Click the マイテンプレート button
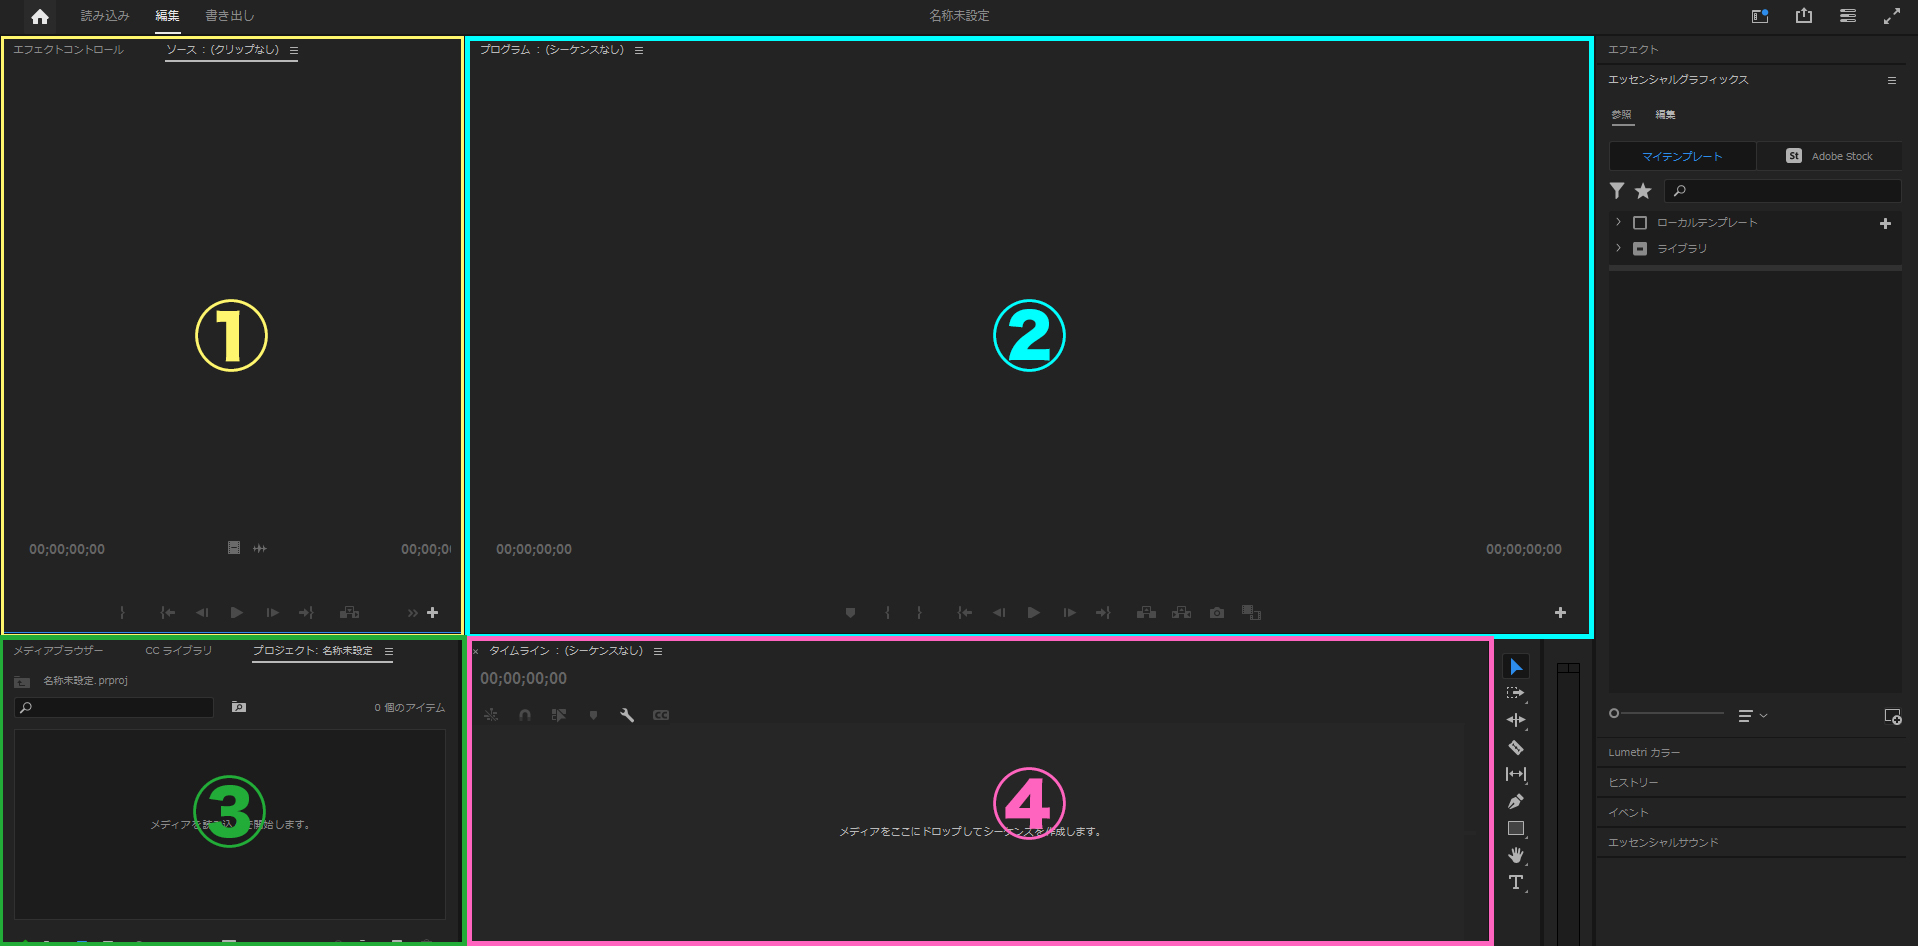1919x946 pixels. (1681, 155)
